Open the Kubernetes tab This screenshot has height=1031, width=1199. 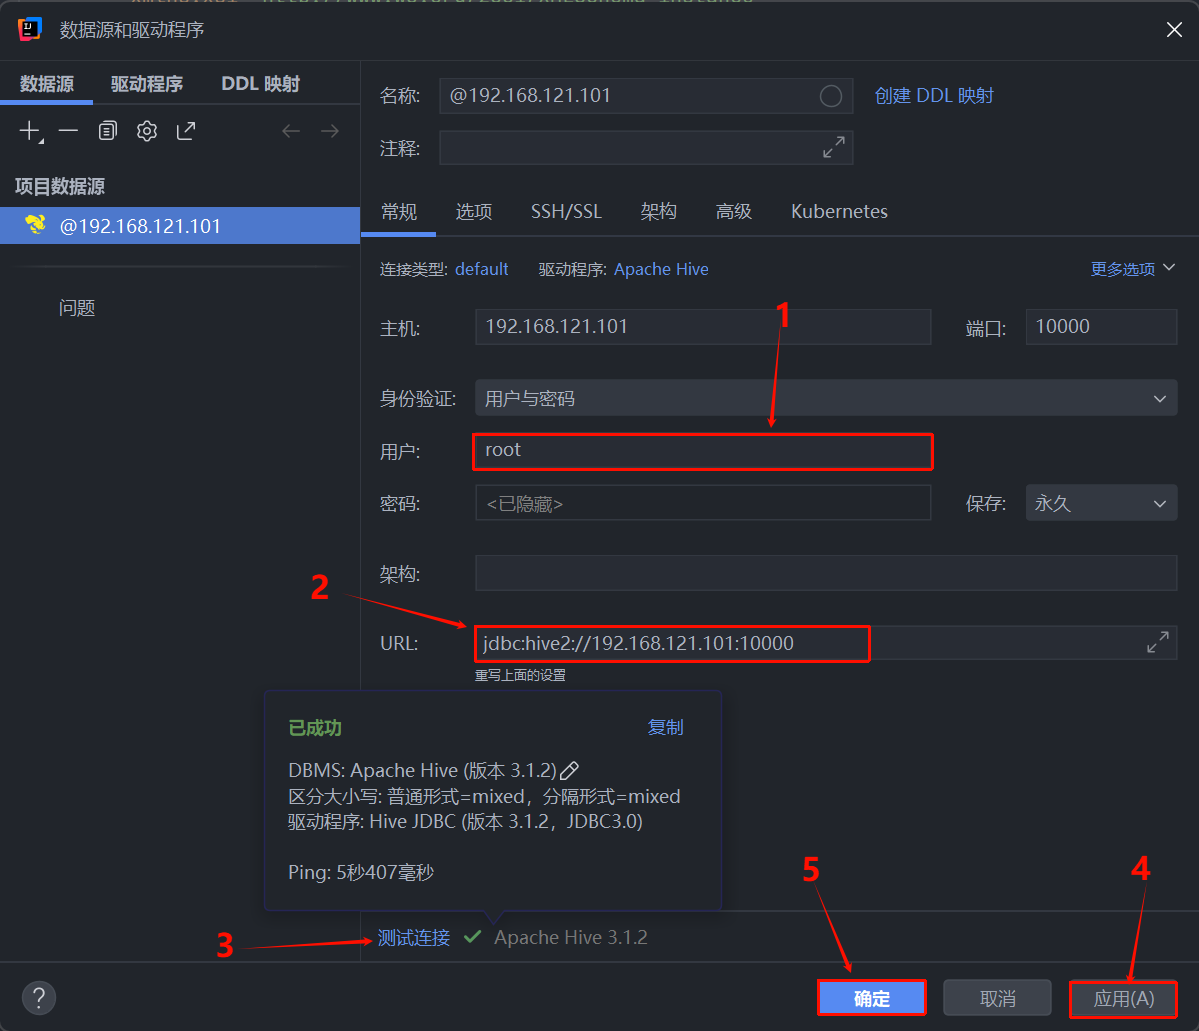click(840, 212)
